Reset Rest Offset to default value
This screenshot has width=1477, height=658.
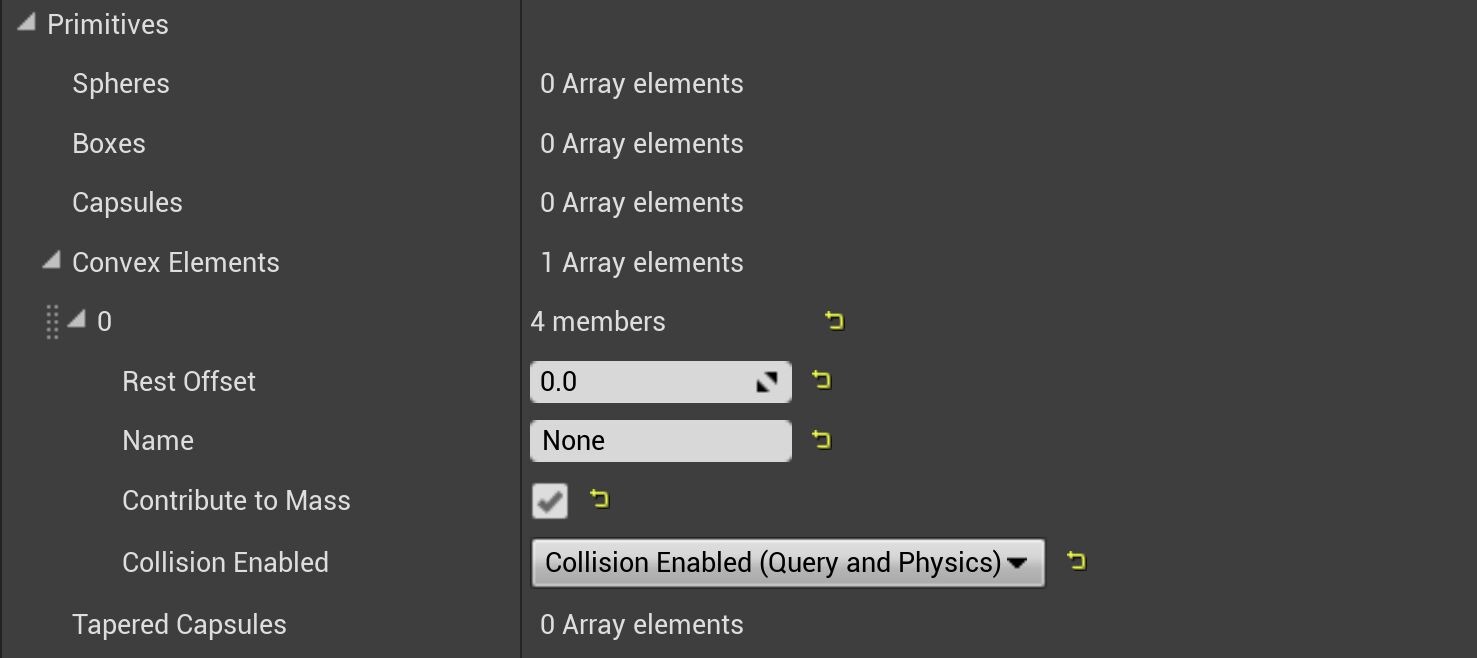pyautogui.click(x=821, y=381)
